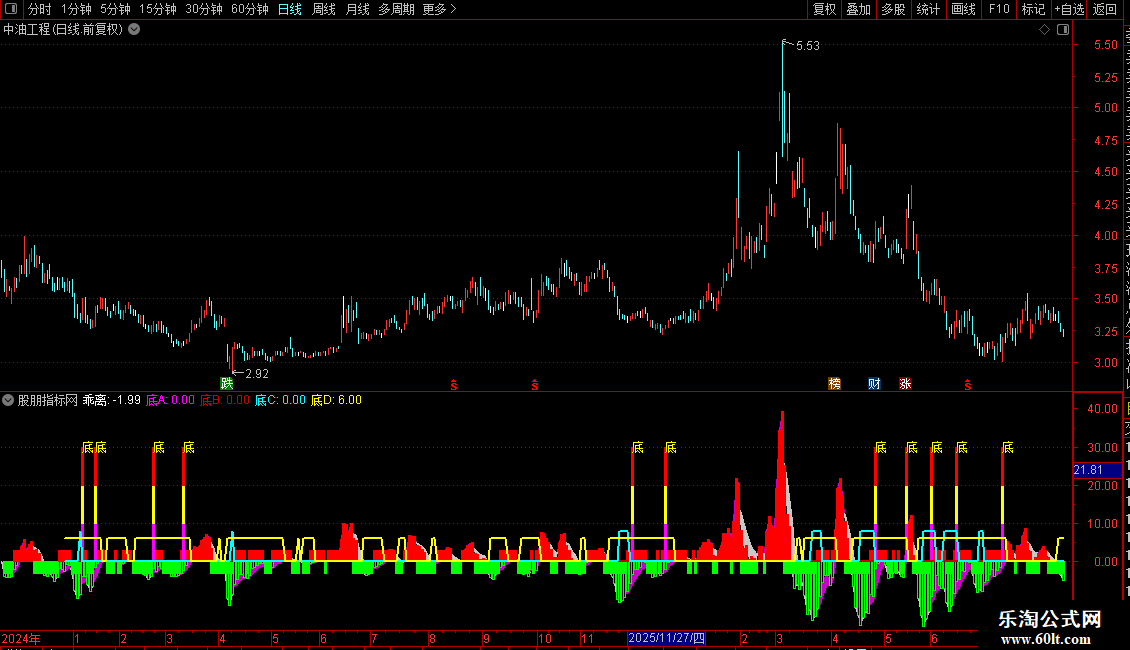Viewport: 1130px width, 650px height.
Task: Click the 底B: 0.00 indicator value
Action: click(x=225, y=400)
